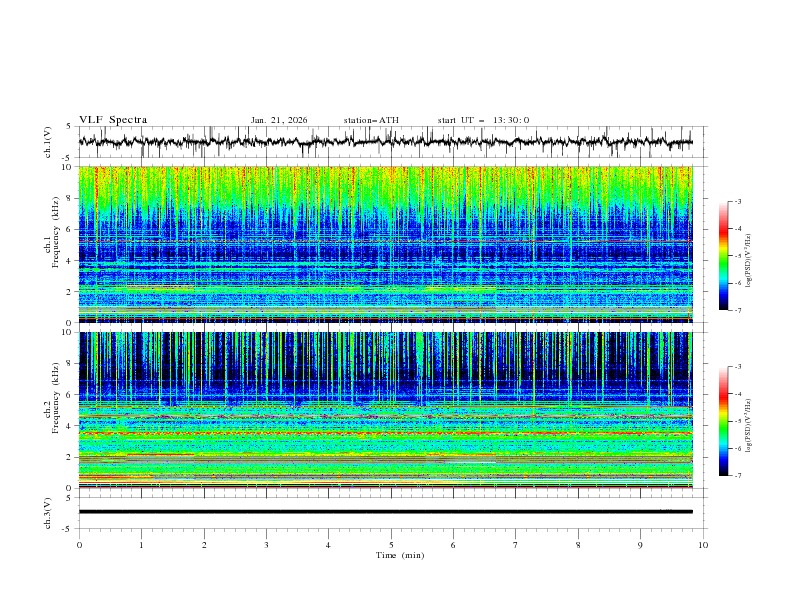This screenshot has width=792, height=612.
Task: Click the ch.1 spectrogram panel
Action: point(385,244)
